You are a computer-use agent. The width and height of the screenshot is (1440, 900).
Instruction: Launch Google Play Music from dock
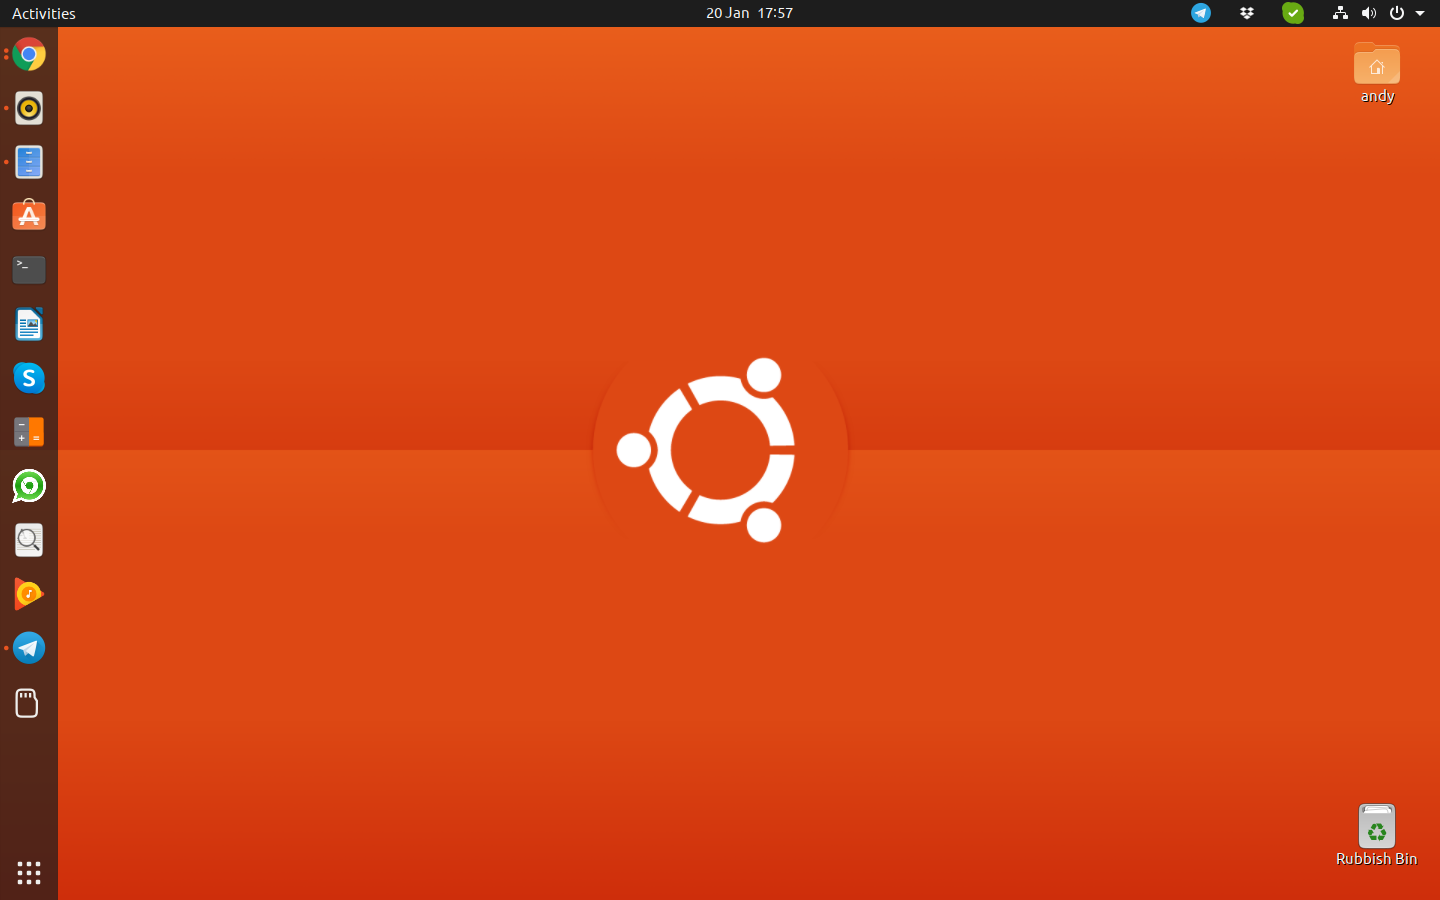[29, 594]
